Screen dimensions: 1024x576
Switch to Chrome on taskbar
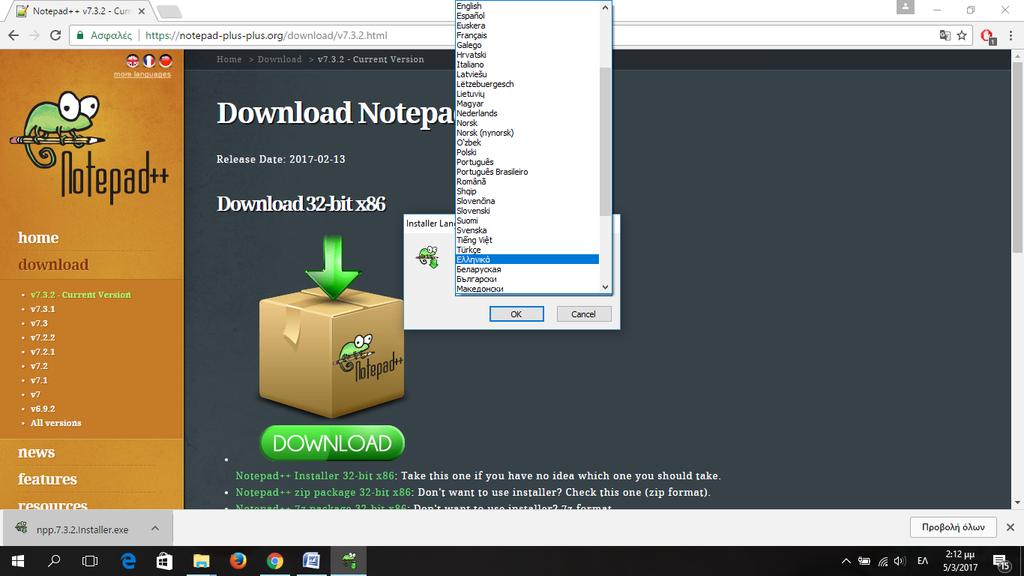point(275,561)
